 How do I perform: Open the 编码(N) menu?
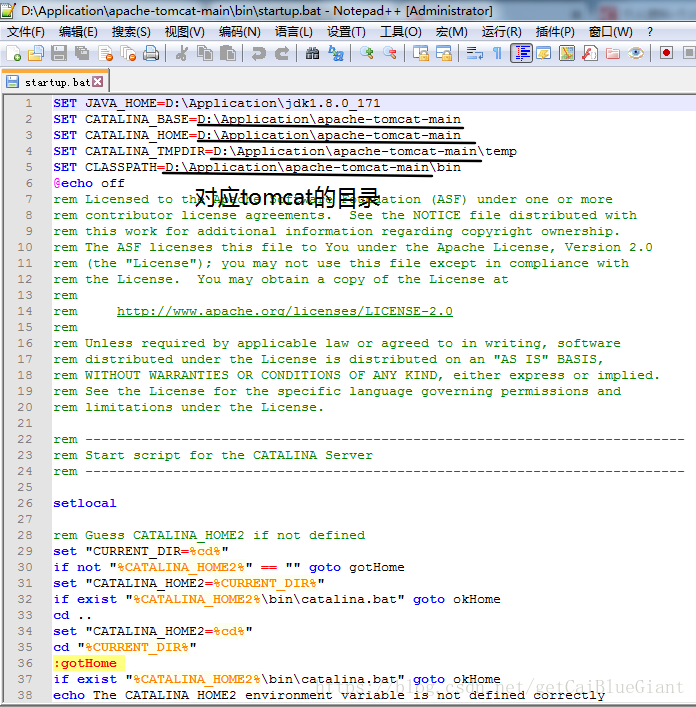click(239, 32)
